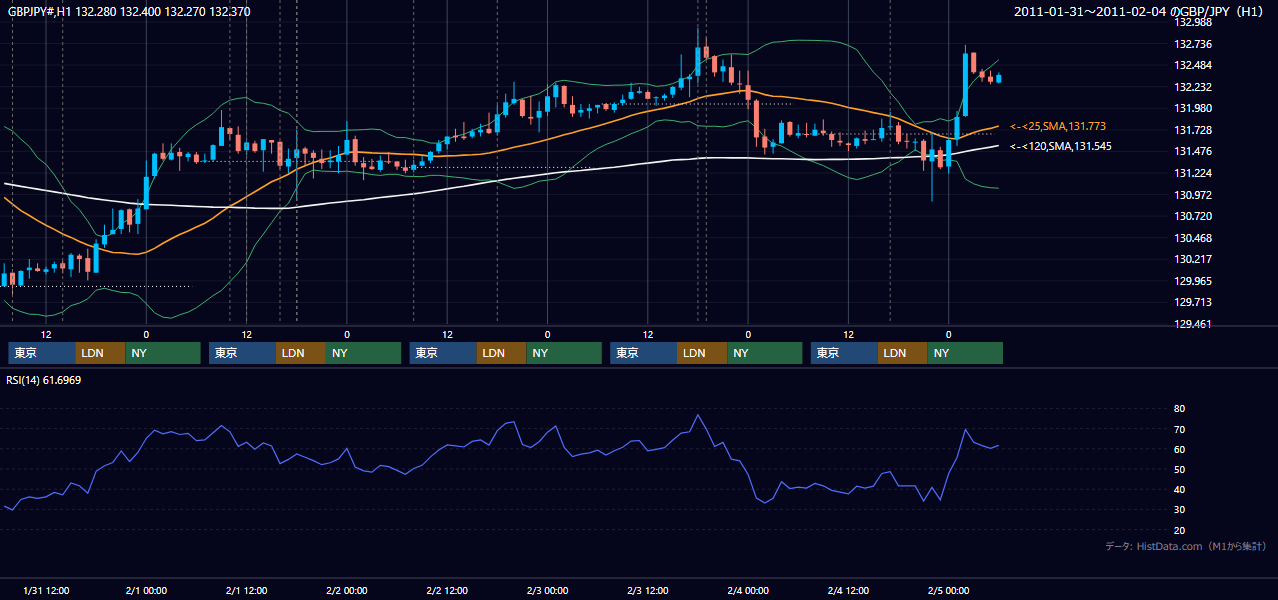
Task: Click RSI axis level 30
Action: pyautogui.click(x=1179, y=510)
